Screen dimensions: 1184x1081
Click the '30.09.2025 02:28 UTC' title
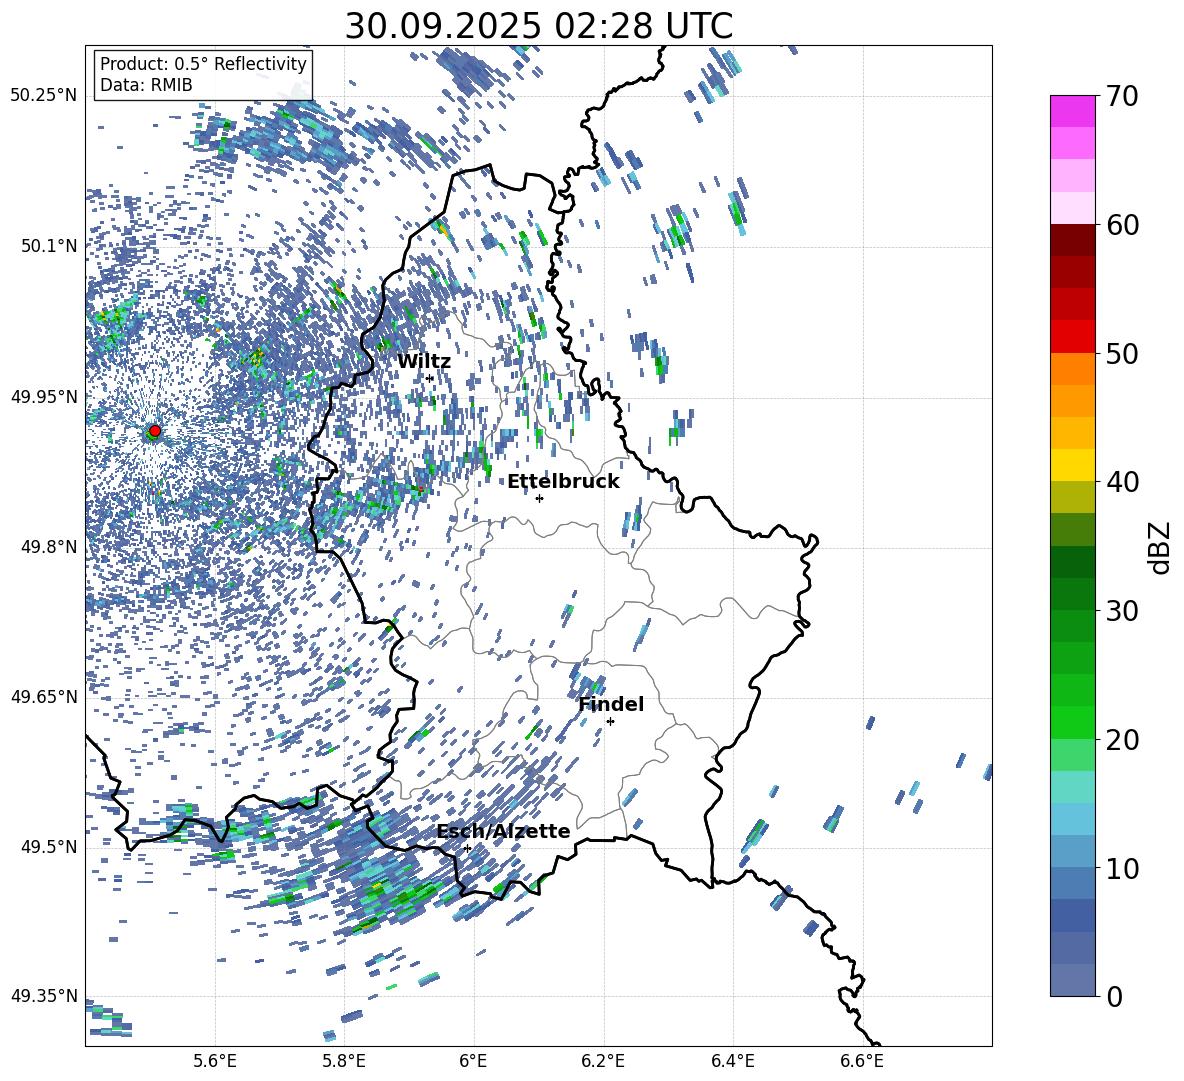click(538, 26)
